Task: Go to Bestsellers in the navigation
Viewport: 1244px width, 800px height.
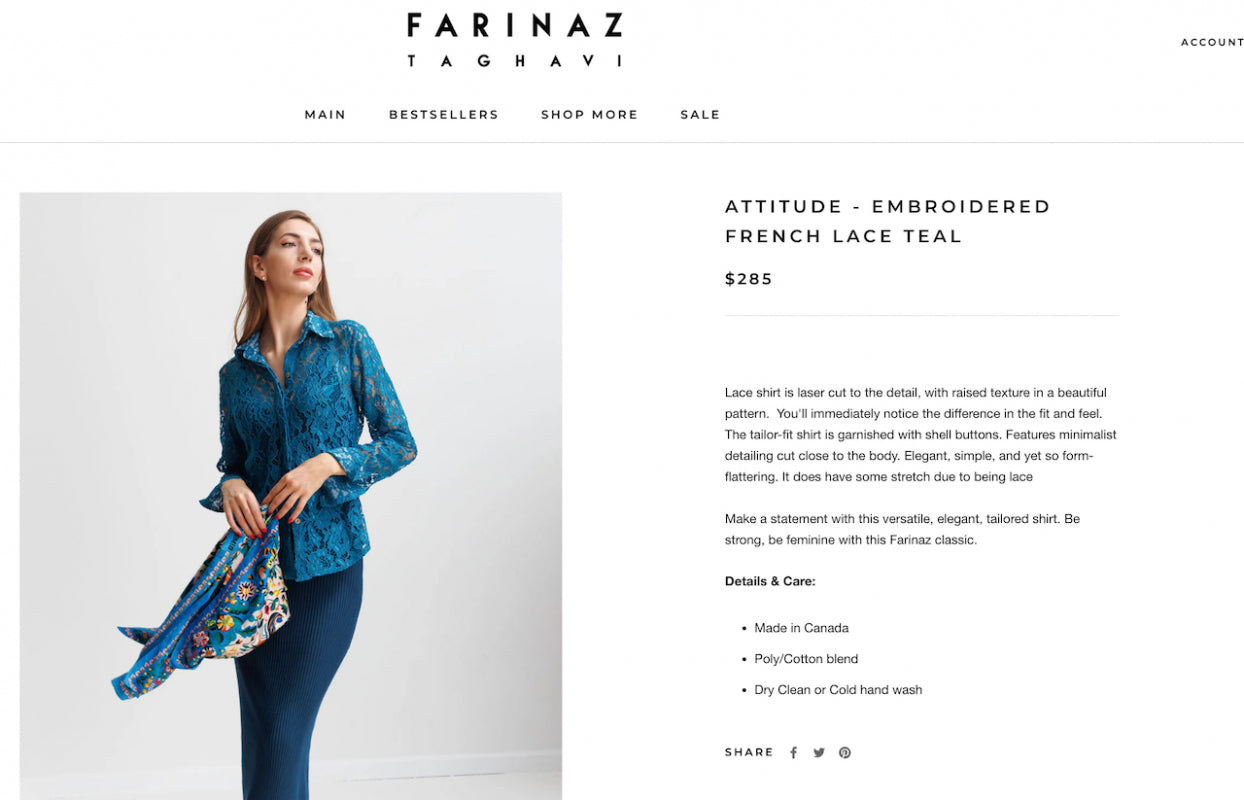Action: 444,114
